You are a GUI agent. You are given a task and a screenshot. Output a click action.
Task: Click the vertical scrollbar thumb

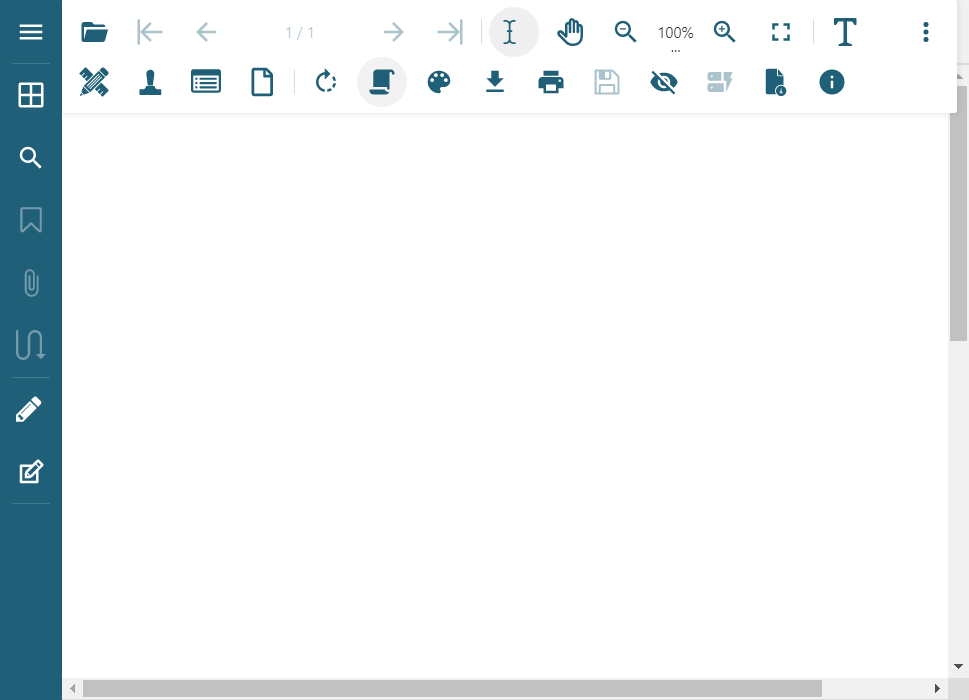click(958, 213)
